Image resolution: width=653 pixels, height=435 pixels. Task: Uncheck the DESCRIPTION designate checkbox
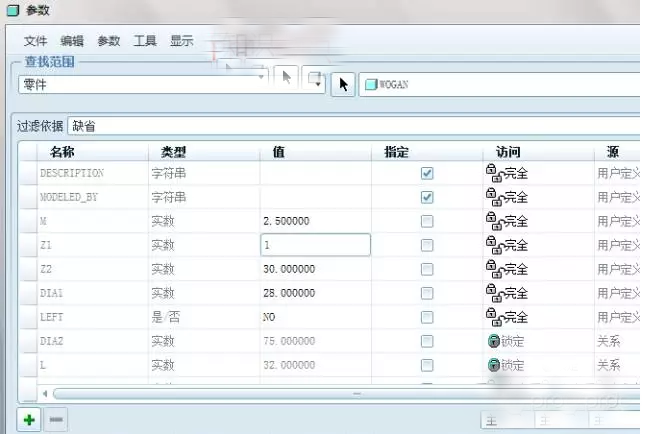(x=427, y=173)
